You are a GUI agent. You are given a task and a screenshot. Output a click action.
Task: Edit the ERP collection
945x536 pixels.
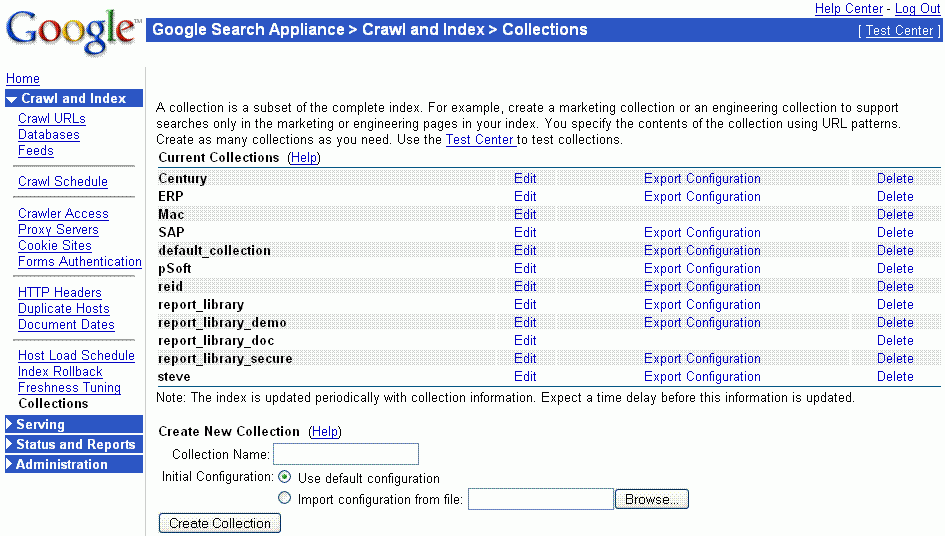[x=525, y=197]
